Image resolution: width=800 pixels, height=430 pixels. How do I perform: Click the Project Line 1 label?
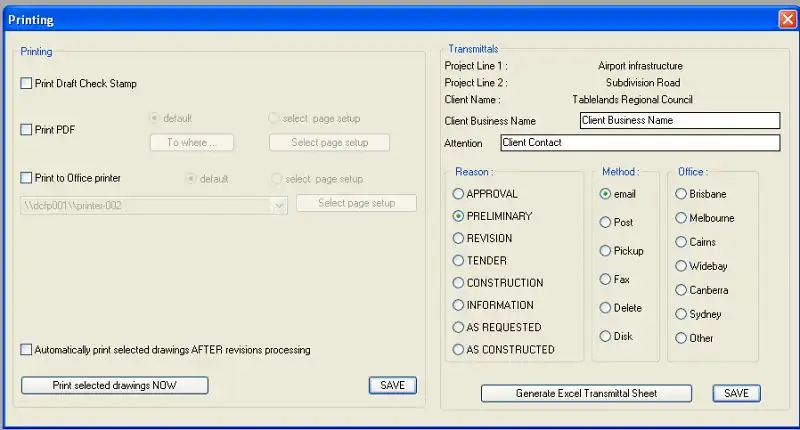tap(476, 66)
